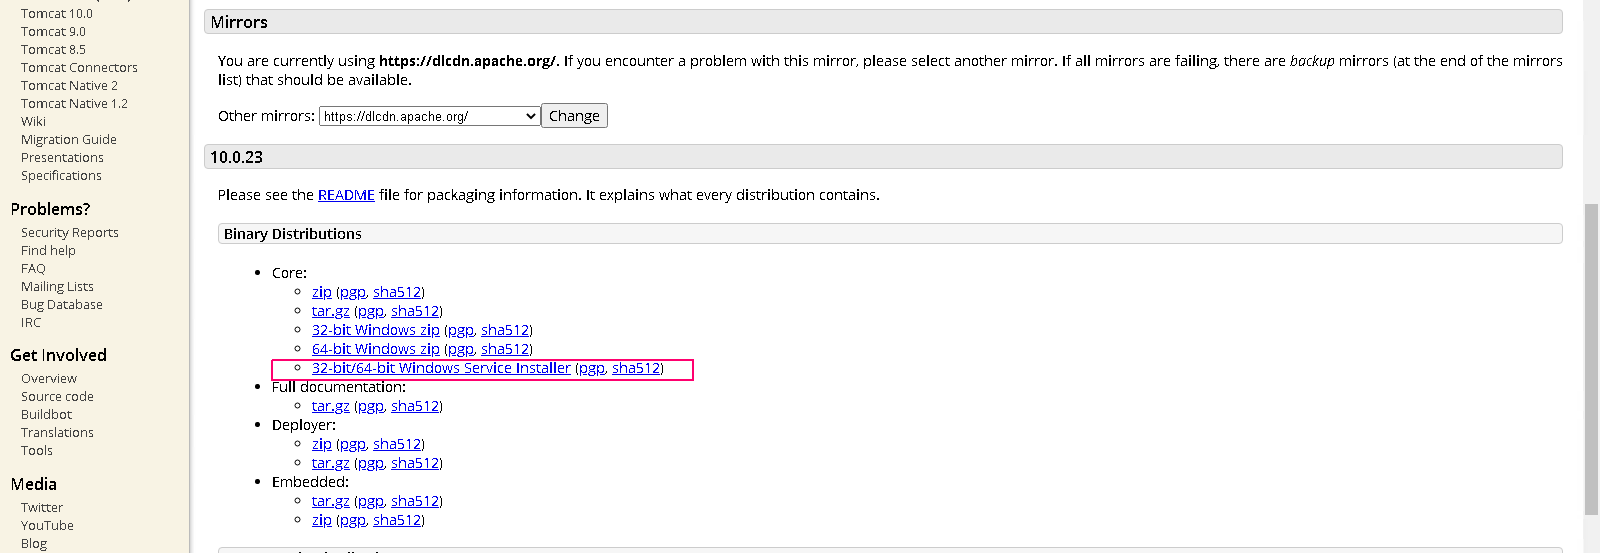
Task: Open the FAQ sidebar link
Action: tap(33, 269)
